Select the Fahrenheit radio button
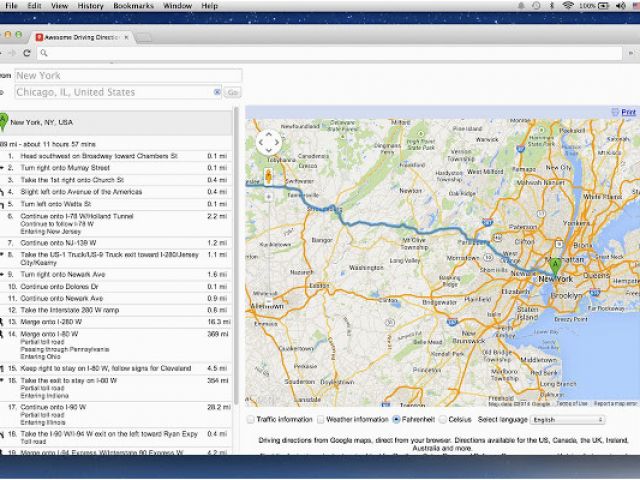This screenshot has width=640, height=480. (396, 419)
